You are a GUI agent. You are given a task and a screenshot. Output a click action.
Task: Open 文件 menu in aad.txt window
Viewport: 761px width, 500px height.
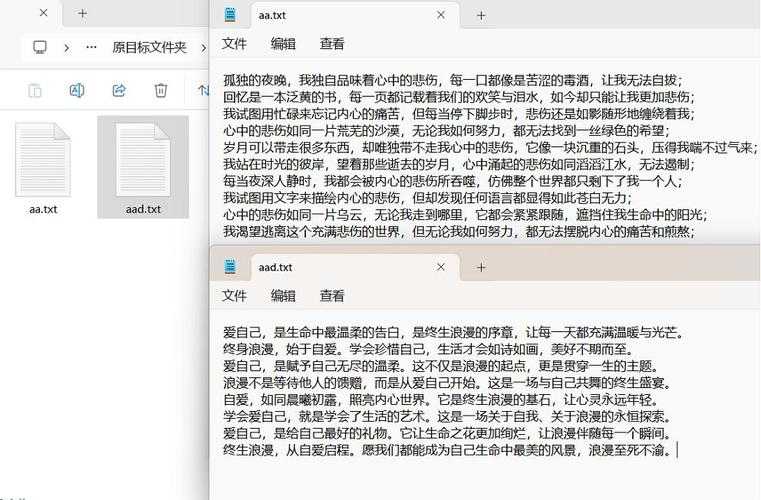(234, 296)
